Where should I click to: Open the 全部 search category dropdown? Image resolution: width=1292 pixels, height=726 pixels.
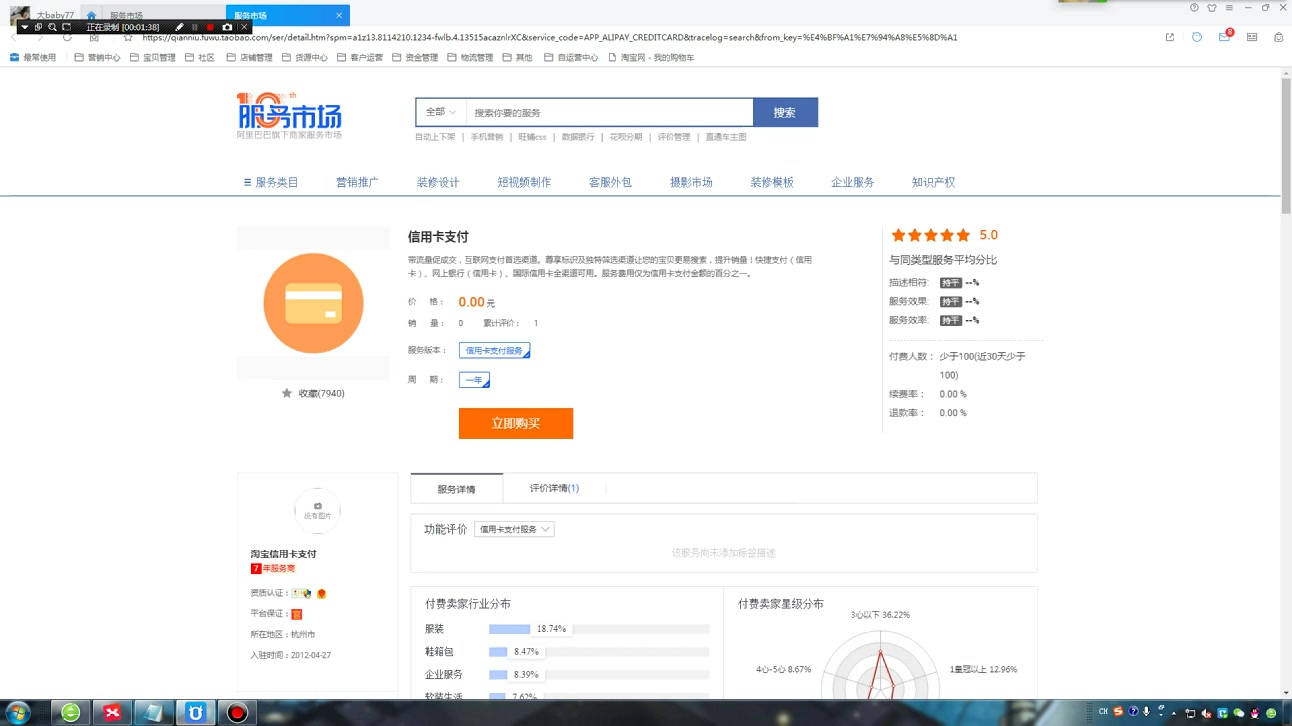[x=441, y=112]
